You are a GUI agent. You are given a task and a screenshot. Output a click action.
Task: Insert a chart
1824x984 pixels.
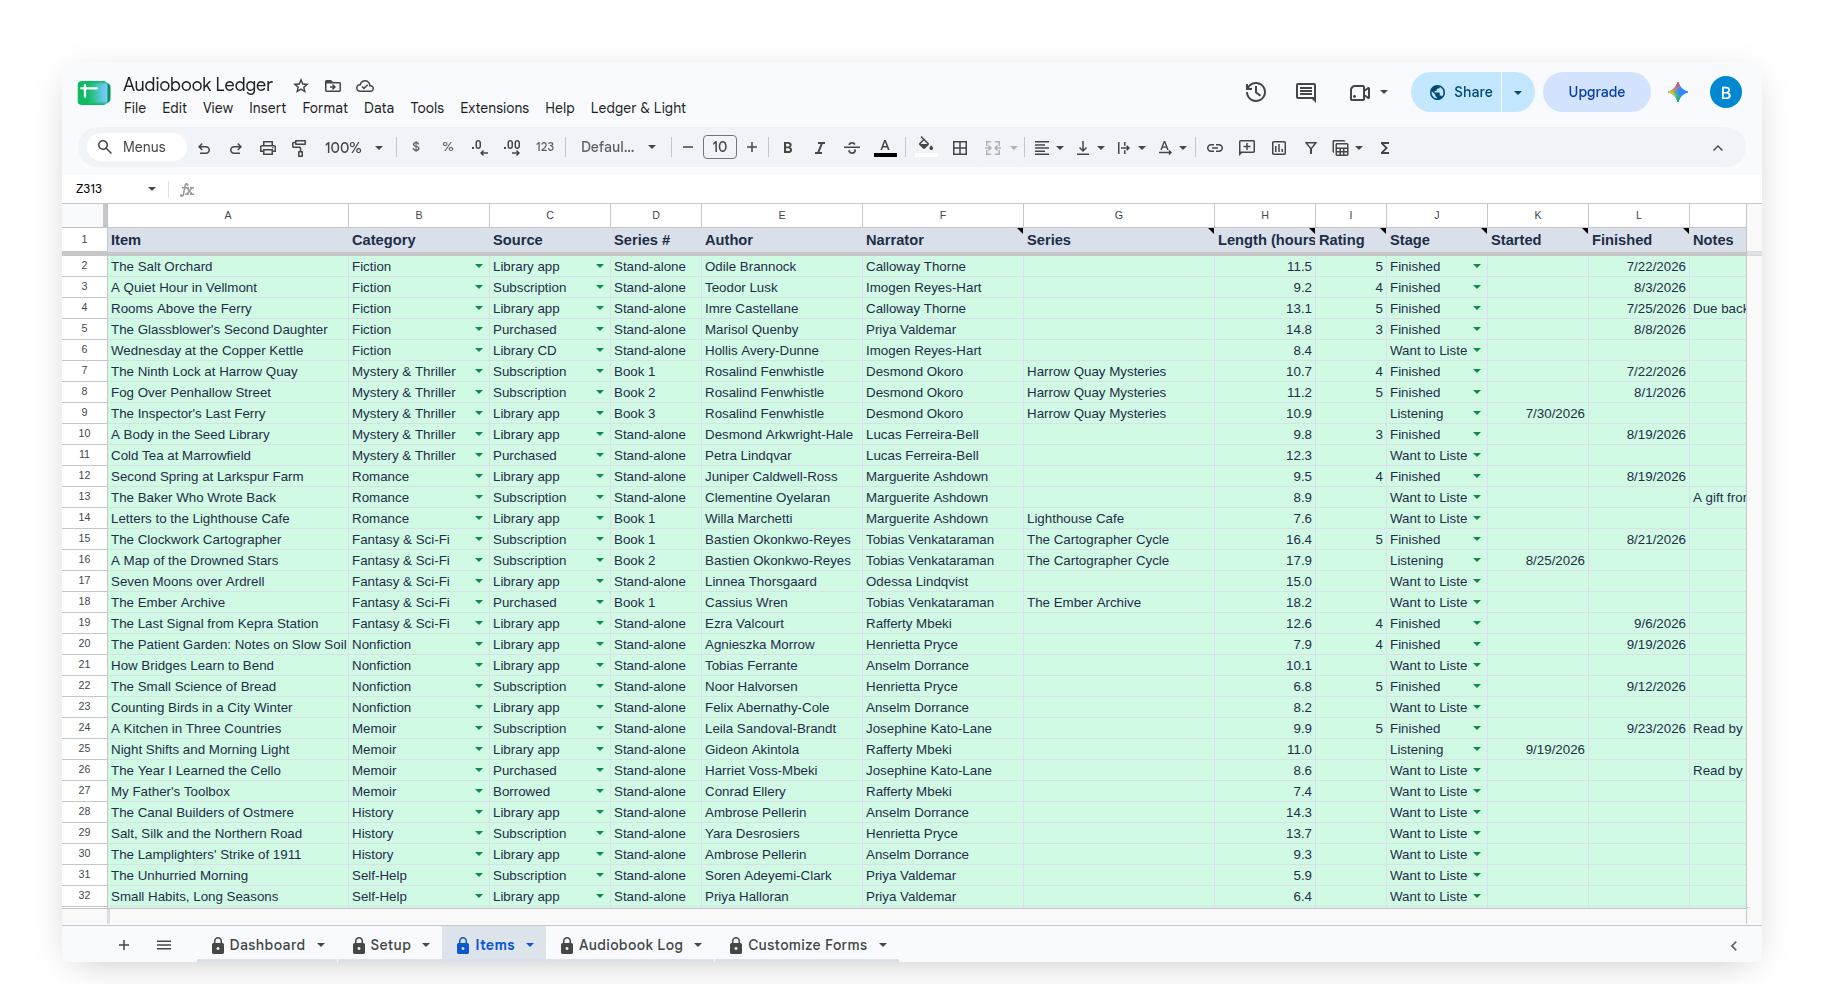pos(1279,148)
